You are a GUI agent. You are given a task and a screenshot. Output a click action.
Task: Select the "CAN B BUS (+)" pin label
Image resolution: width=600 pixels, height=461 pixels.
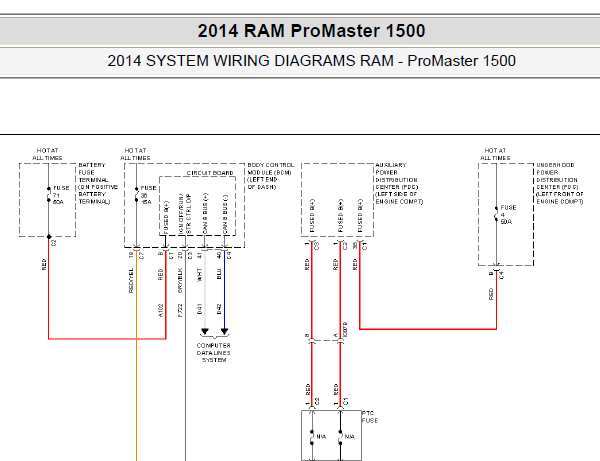click(205, 214)
